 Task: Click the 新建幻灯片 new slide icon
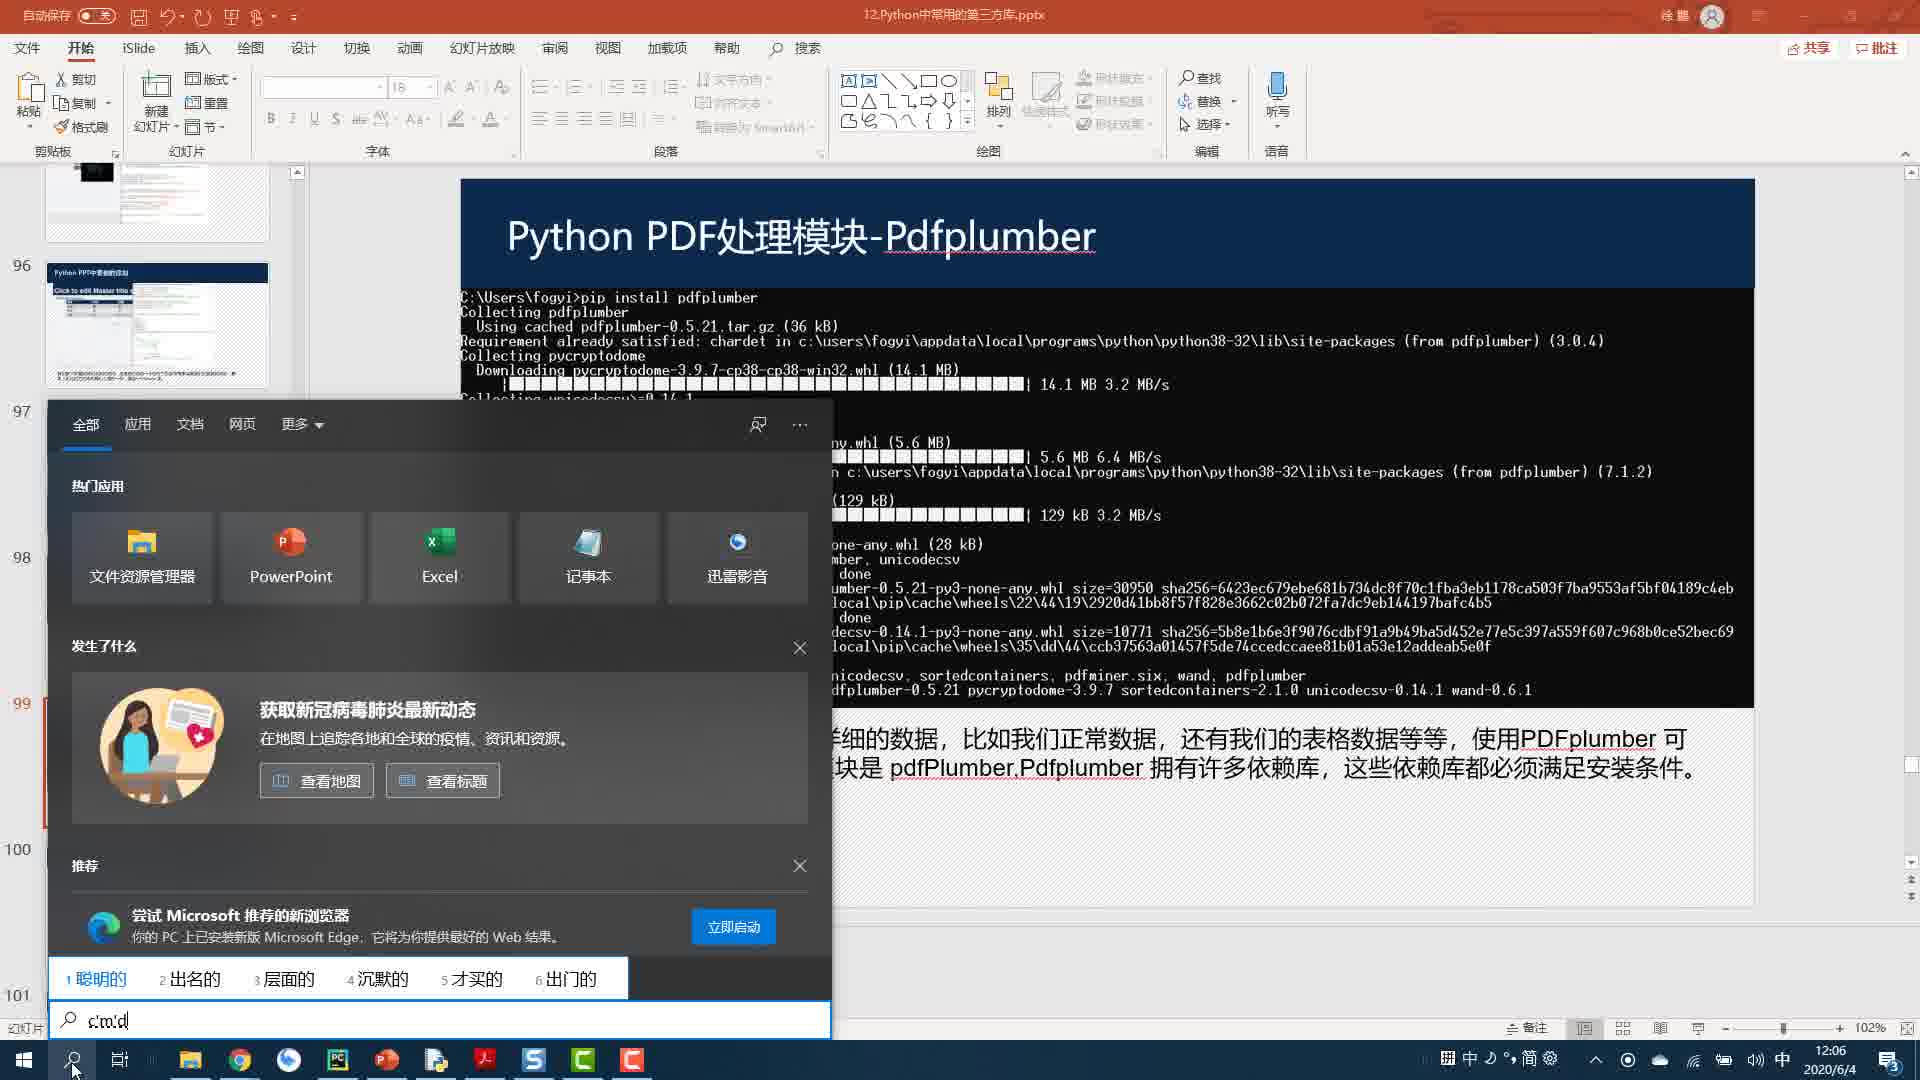(x=156, y=86)
